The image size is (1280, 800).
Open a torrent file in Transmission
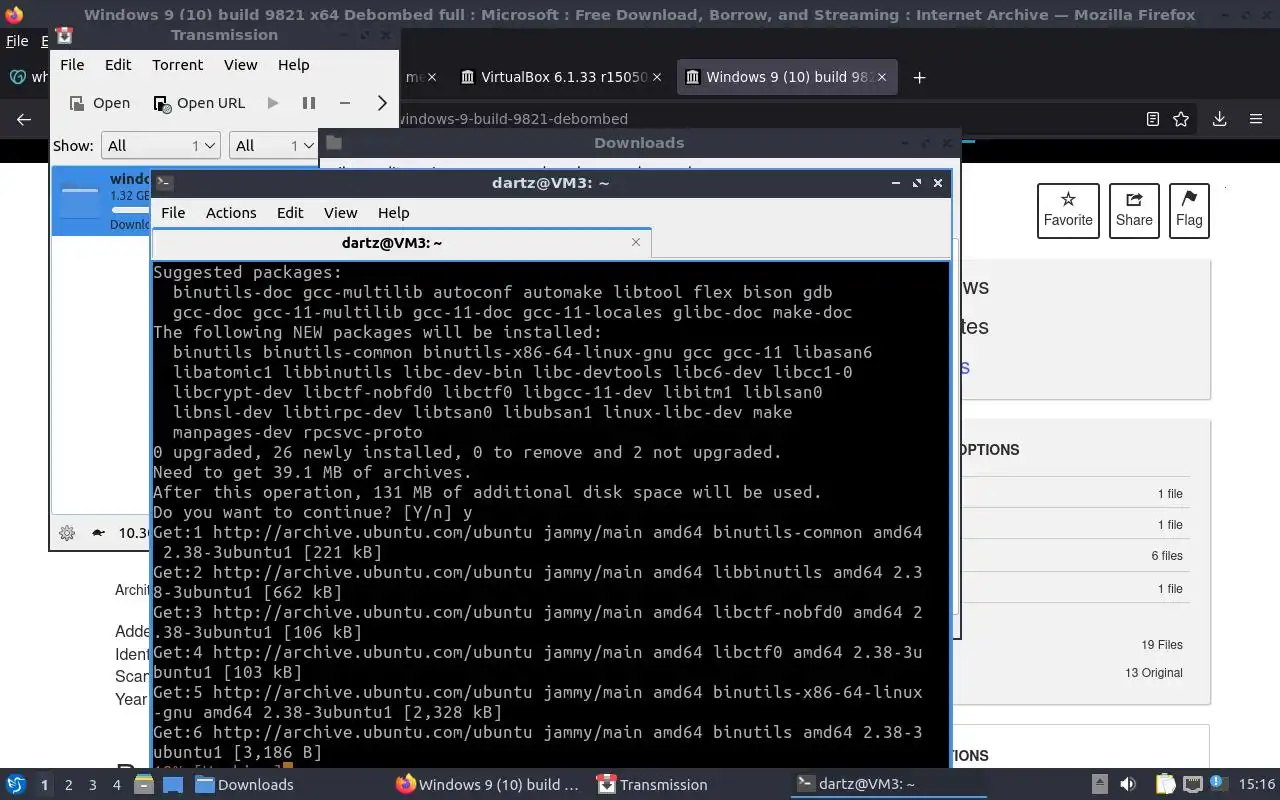pyautogui.click(x=99, y=103)
